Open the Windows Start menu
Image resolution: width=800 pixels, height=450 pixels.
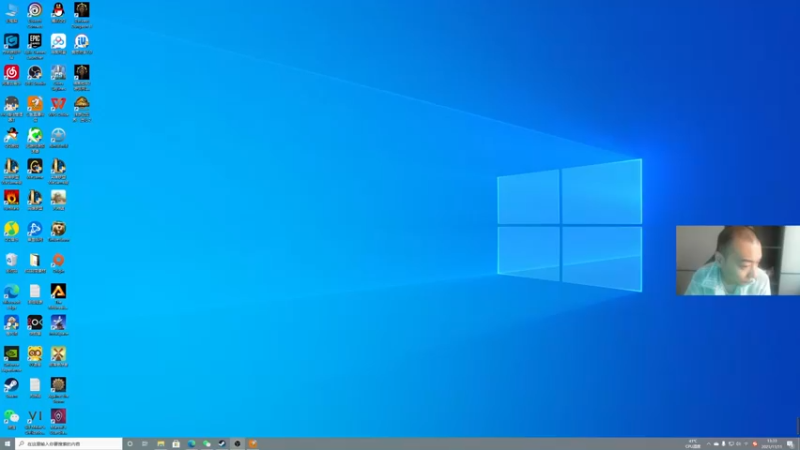pos(7,444)
